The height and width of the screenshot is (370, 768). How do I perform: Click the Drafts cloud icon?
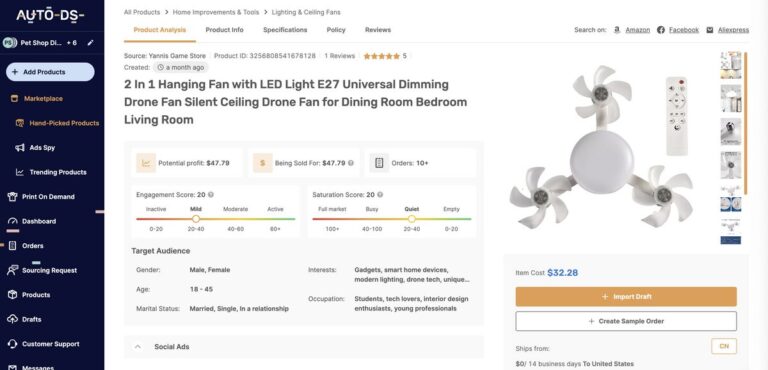(13, 319)
